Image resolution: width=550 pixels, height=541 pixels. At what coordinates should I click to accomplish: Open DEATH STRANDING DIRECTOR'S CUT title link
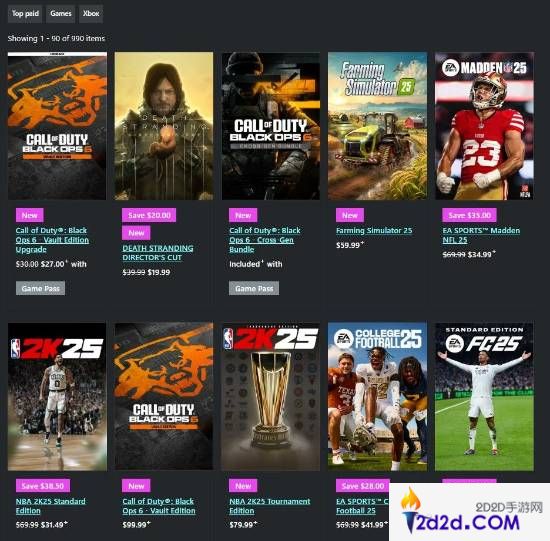point(158,253)
